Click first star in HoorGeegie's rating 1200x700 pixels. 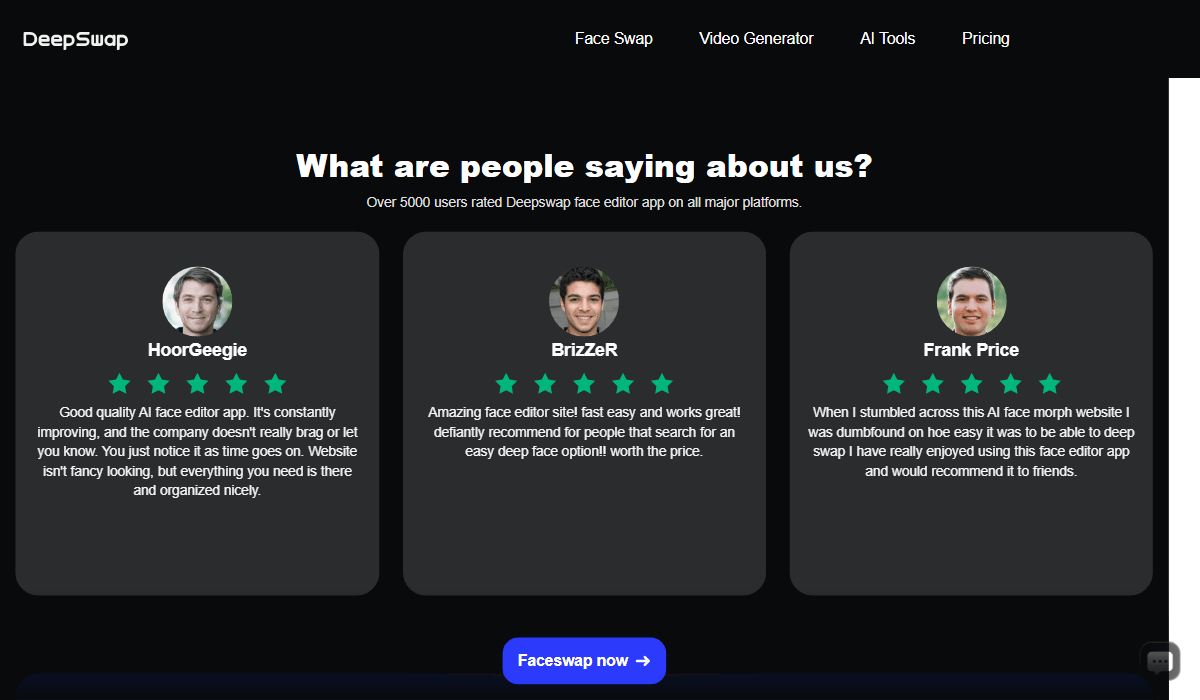click(x=119, y=383)
